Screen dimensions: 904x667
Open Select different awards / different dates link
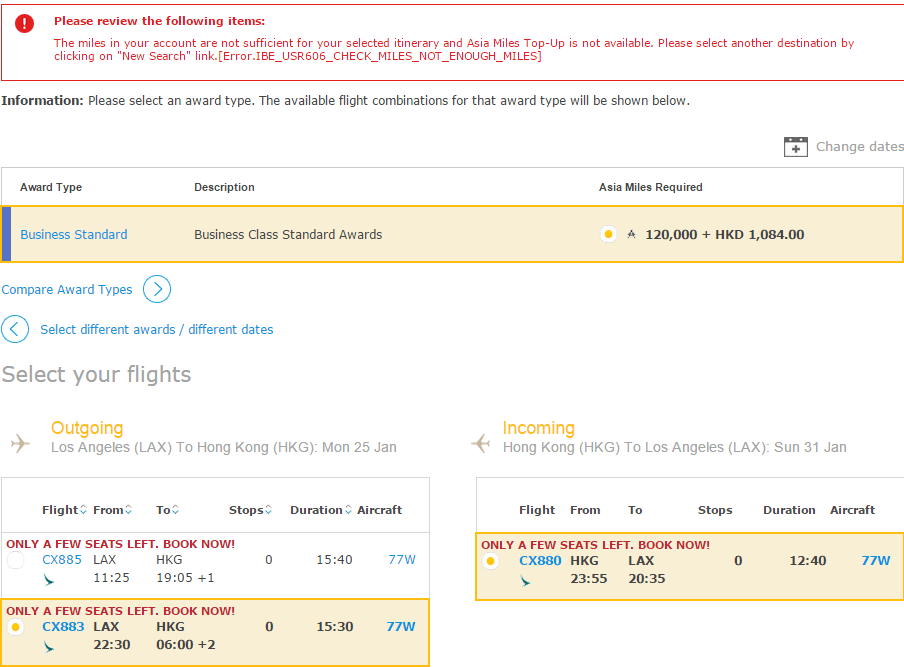click(157, 330)
